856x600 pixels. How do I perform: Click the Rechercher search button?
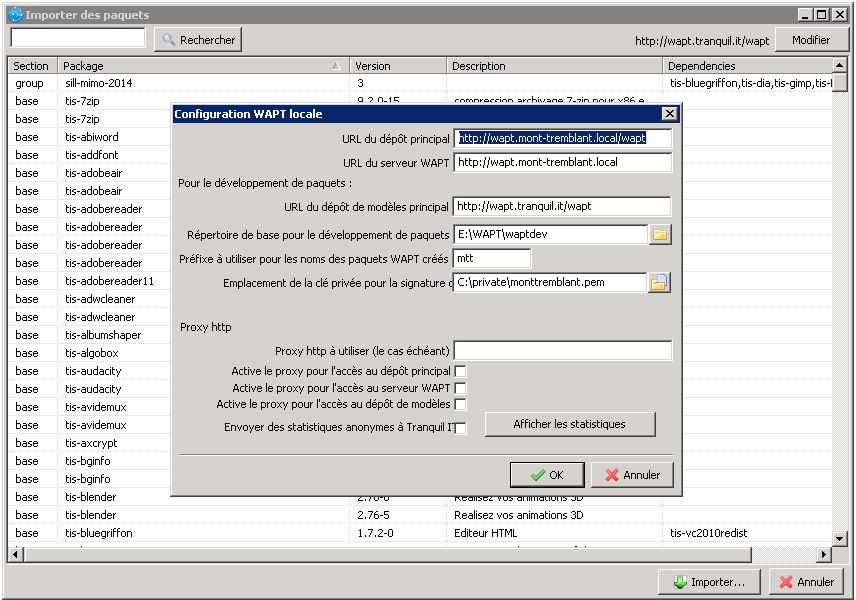click(198, 40)
